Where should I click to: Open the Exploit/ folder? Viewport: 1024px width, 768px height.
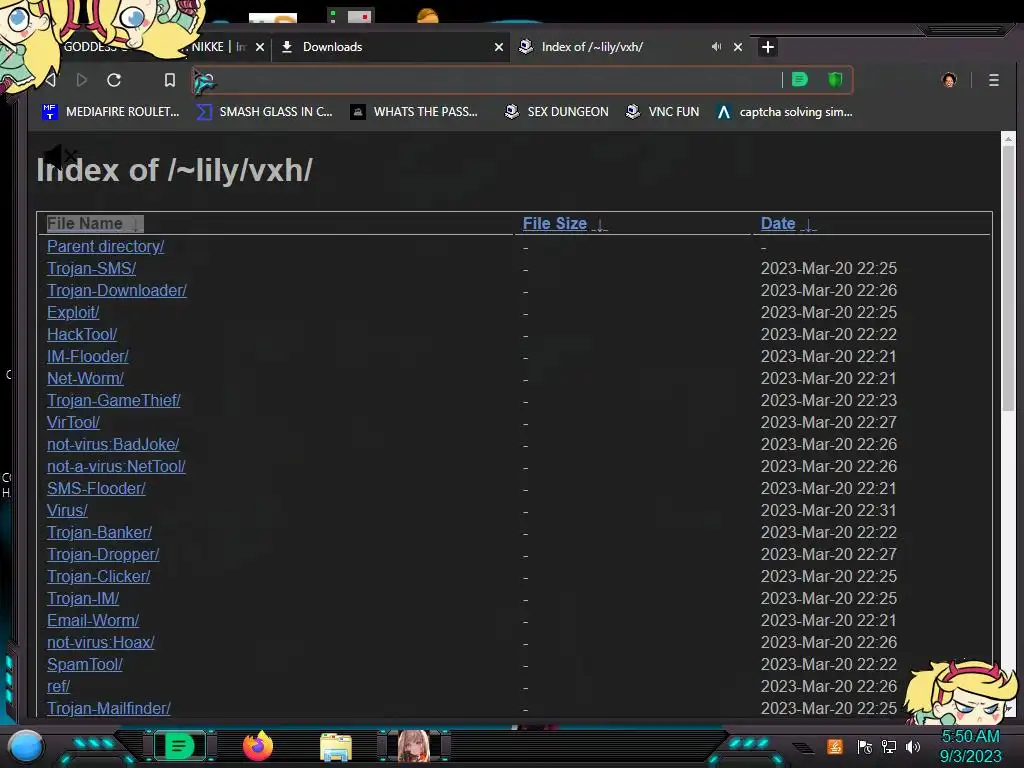pyautogui.click(x=73, y=313)
